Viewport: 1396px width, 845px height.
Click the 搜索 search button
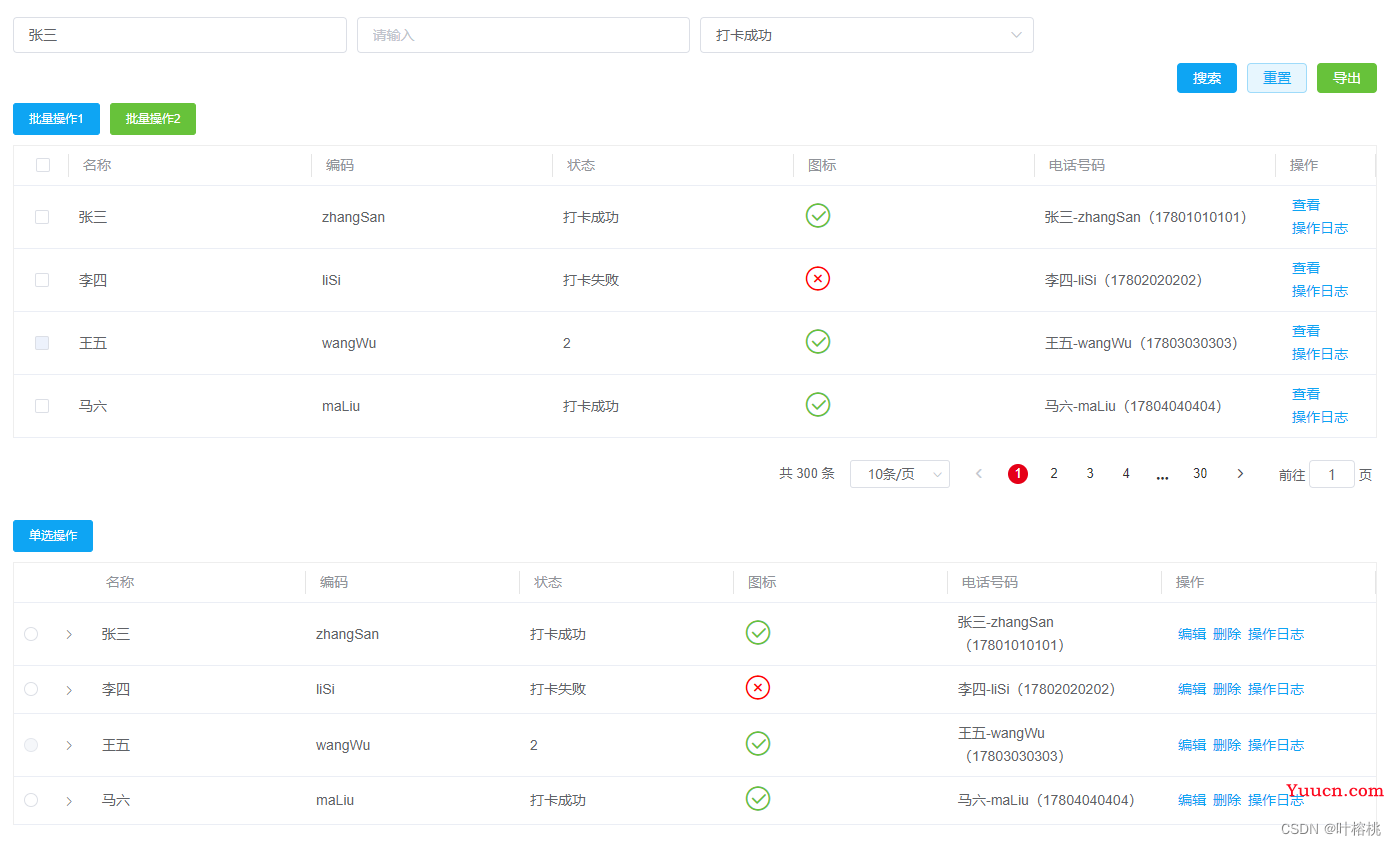pyautogui.click(x=1207, y=78)
